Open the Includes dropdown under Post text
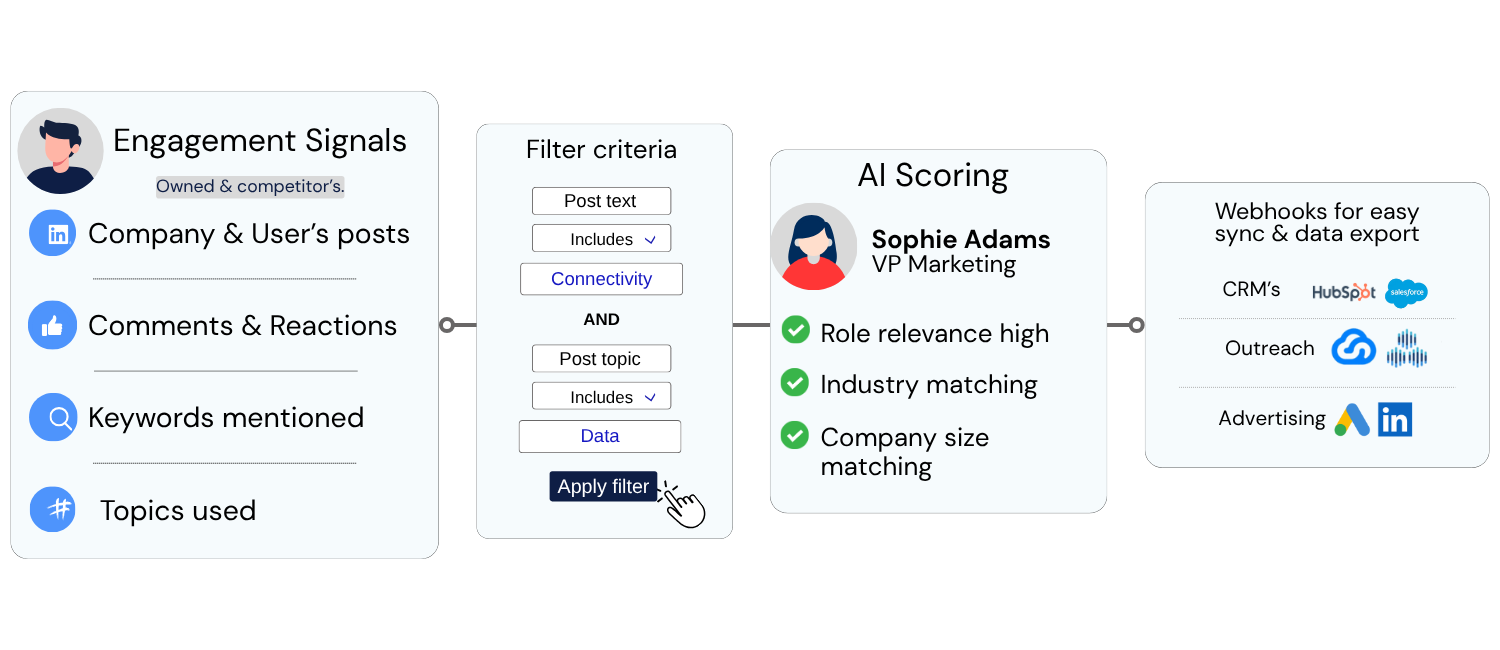 click(601, 239)
